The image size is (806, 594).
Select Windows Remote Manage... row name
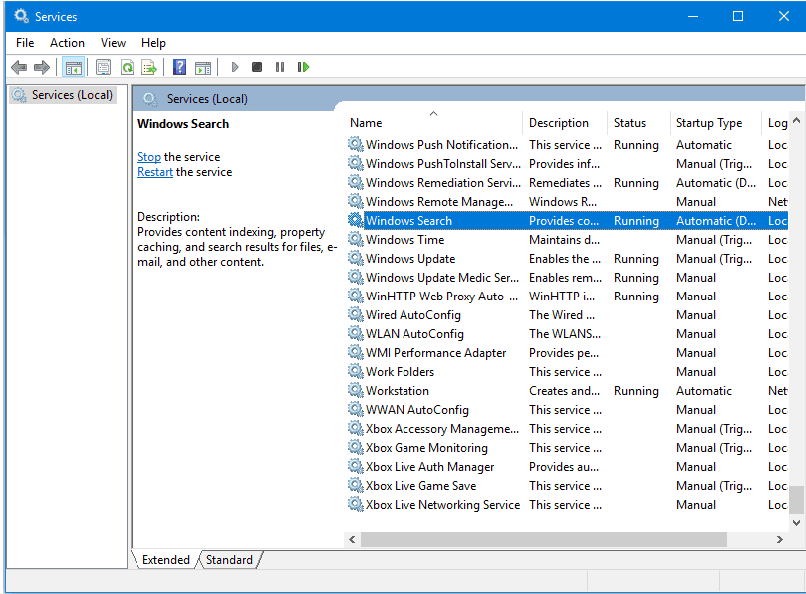[x=439, y=202]
